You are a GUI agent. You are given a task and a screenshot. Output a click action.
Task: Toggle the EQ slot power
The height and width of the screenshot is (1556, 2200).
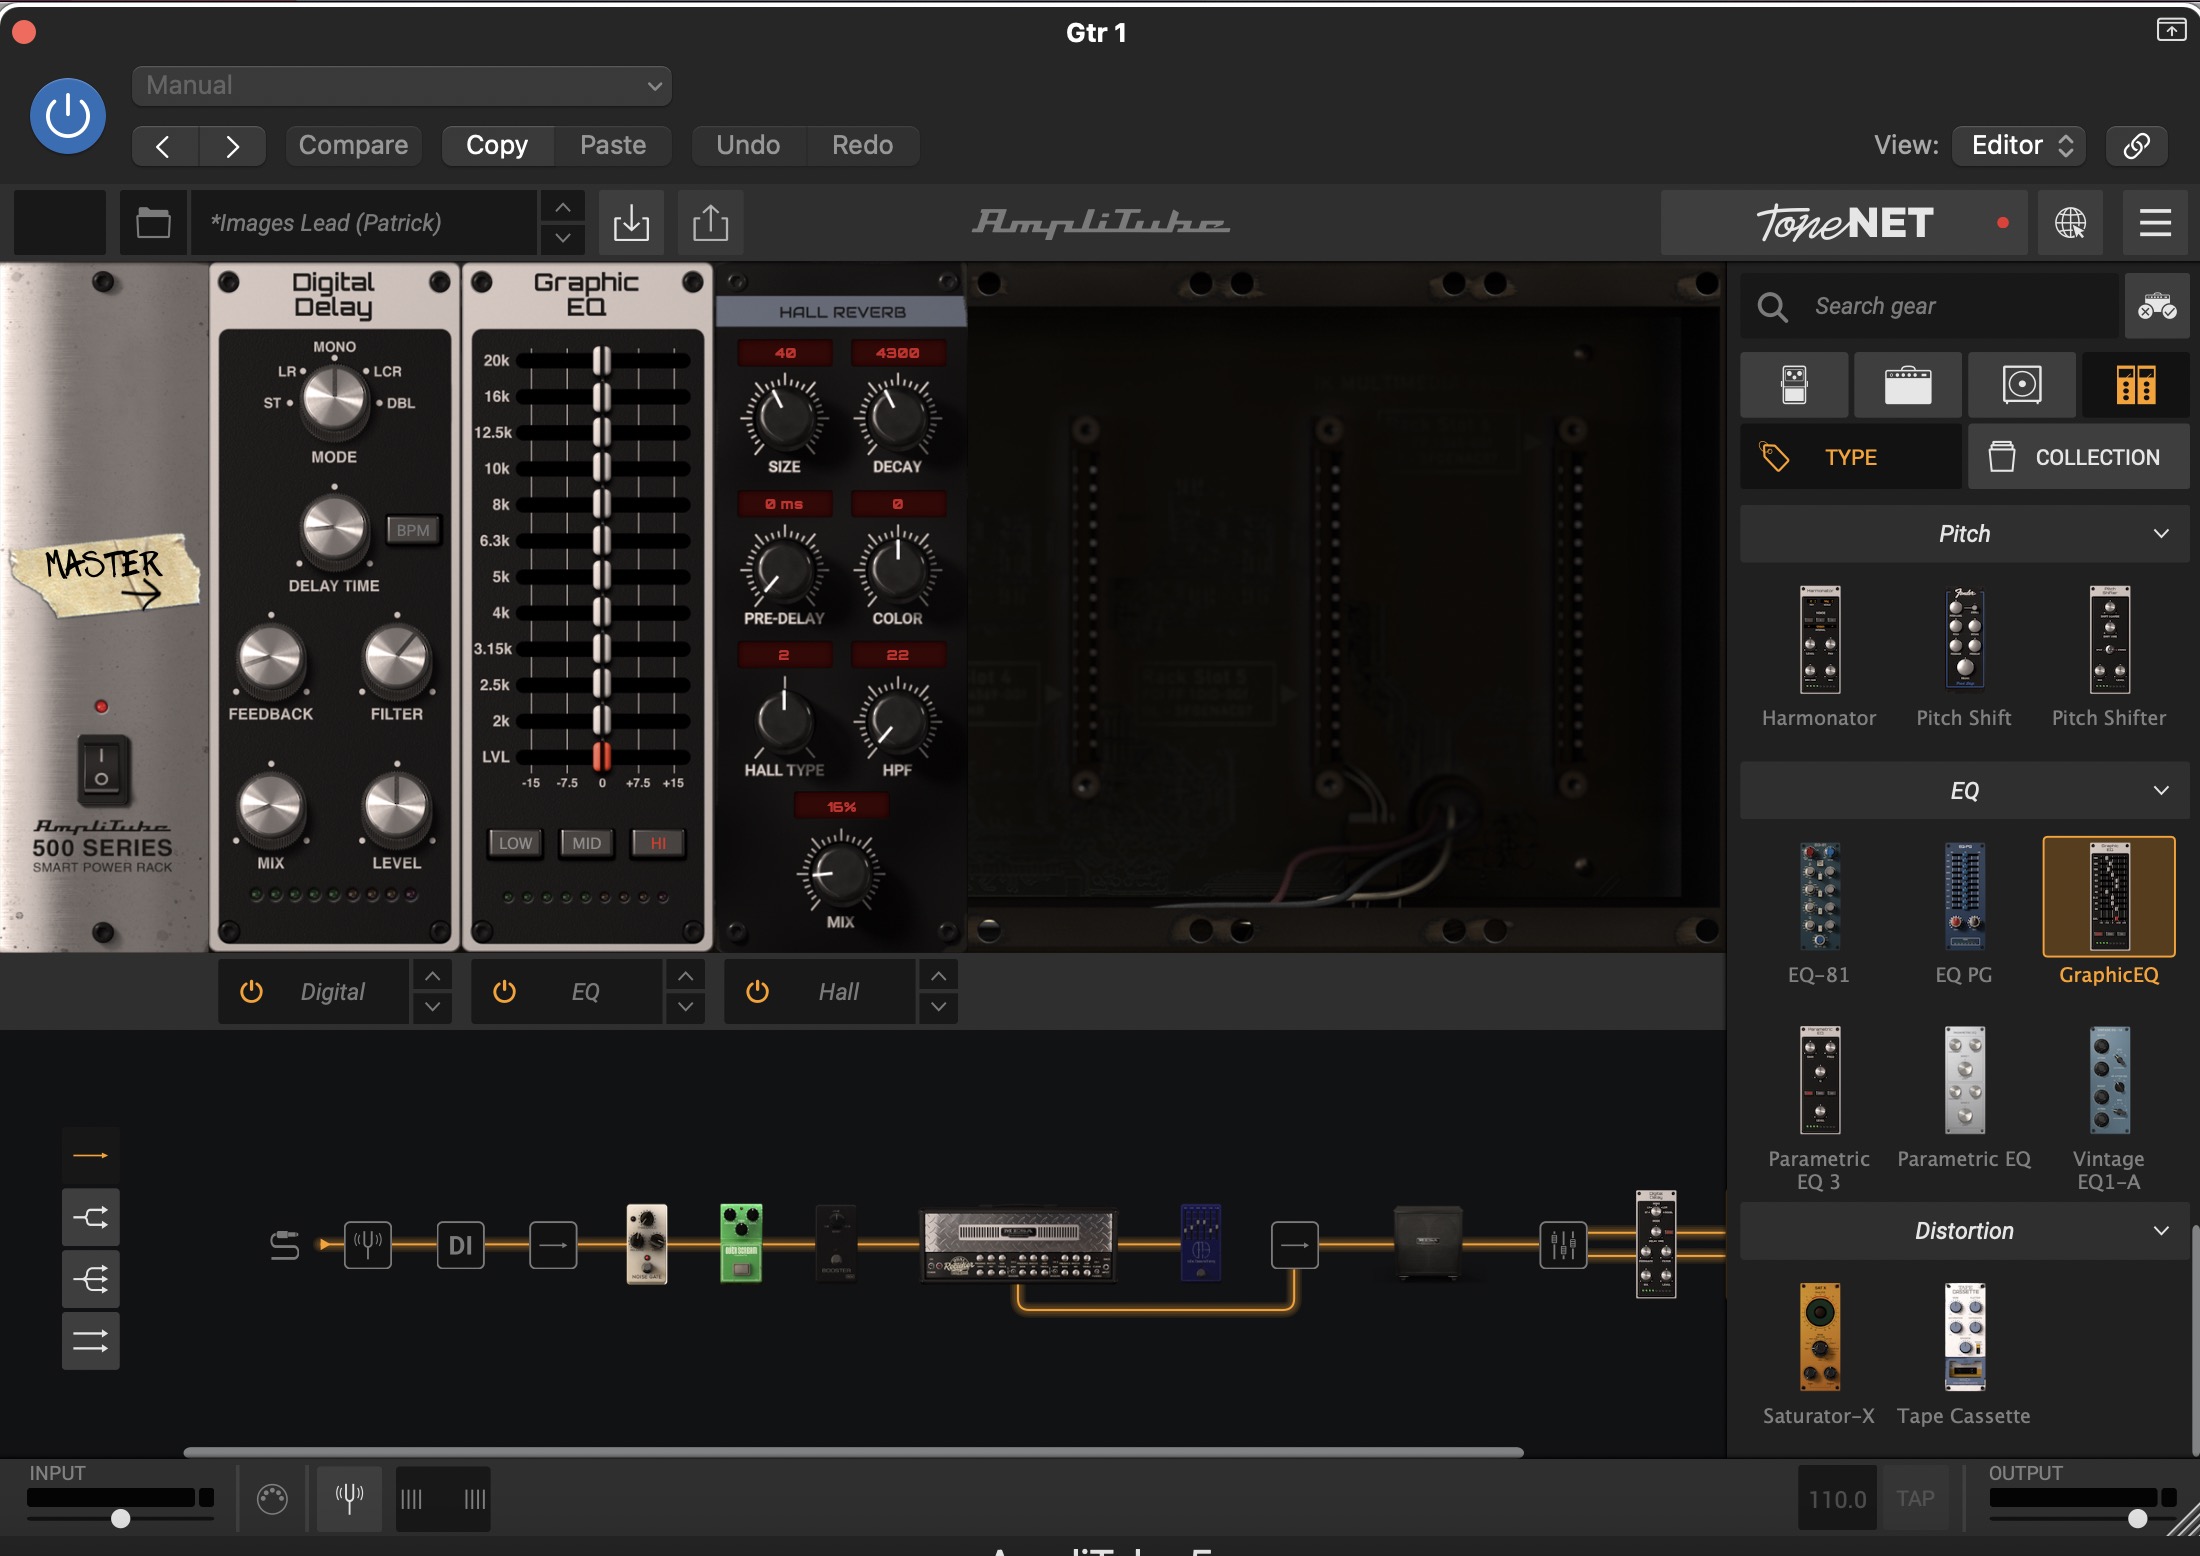pyautogui.click(x=505, y=992)
